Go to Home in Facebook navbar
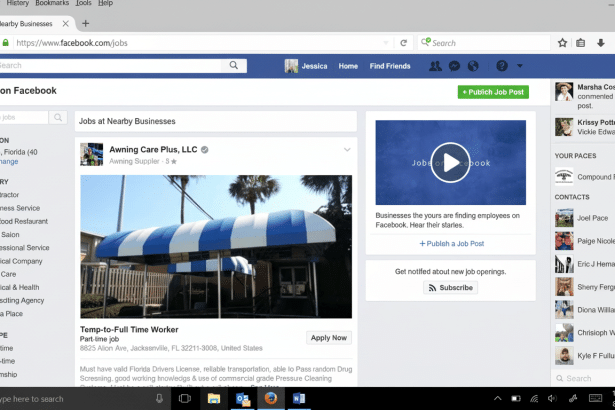This screenshot has width=615, height=410. (348, 66)
